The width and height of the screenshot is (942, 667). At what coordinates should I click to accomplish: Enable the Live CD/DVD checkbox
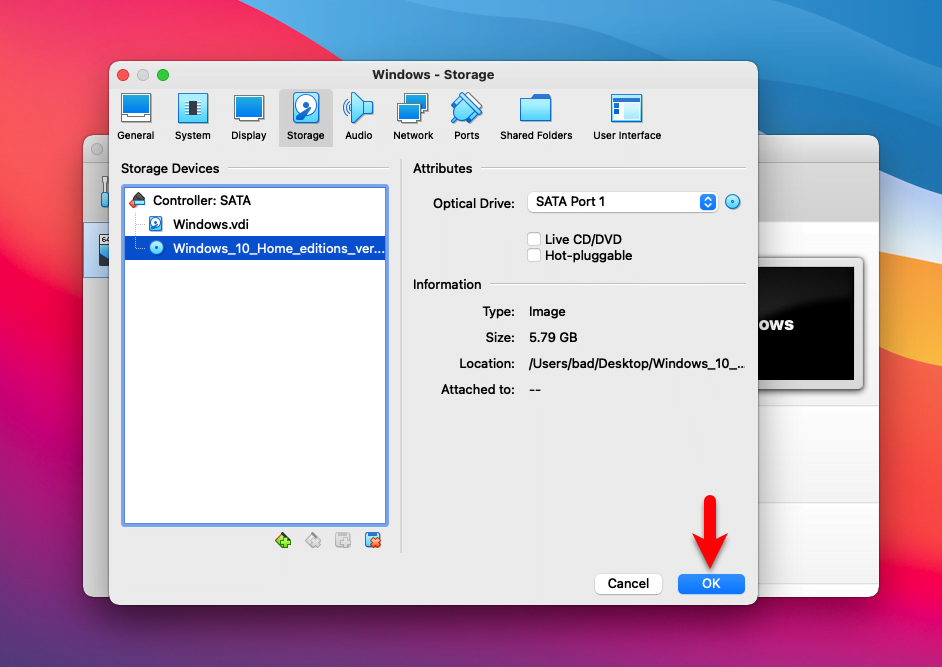coord(533,239)
